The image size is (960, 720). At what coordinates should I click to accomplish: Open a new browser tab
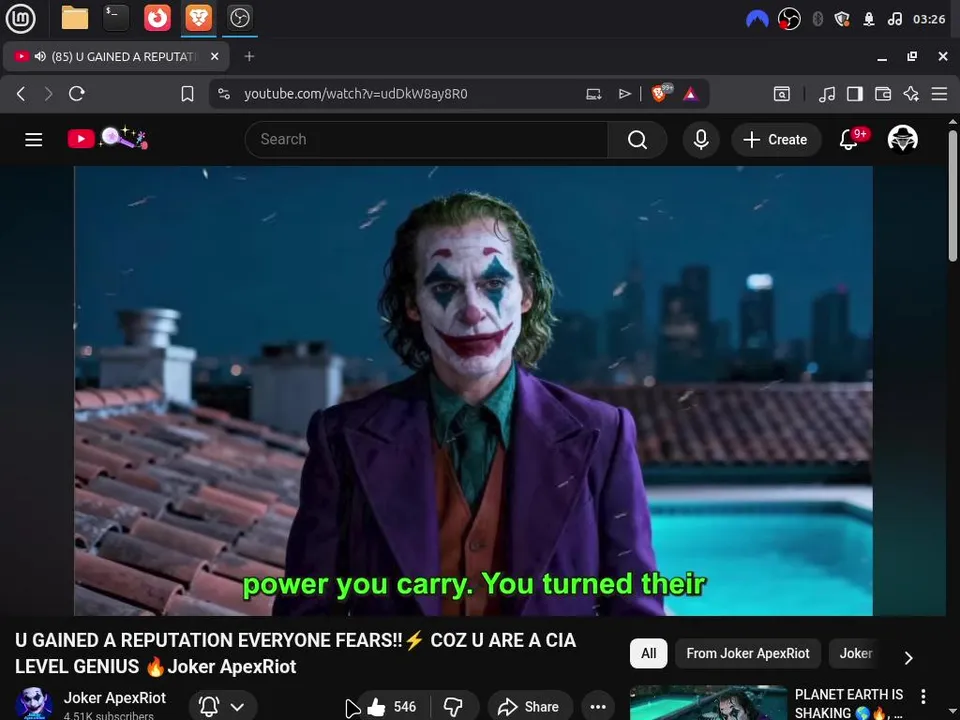coord(249,56)
